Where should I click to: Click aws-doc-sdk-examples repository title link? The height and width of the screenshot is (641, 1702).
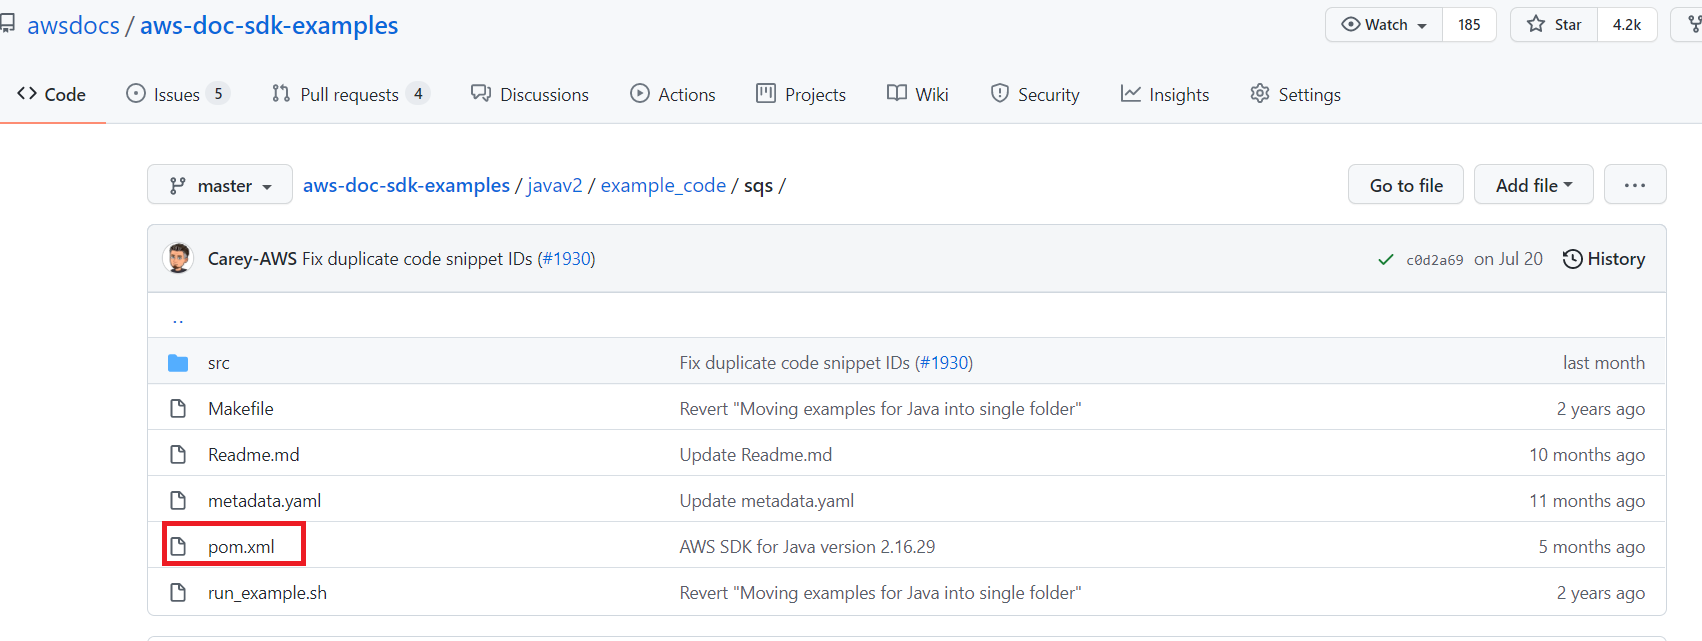(x=269, y=25)
